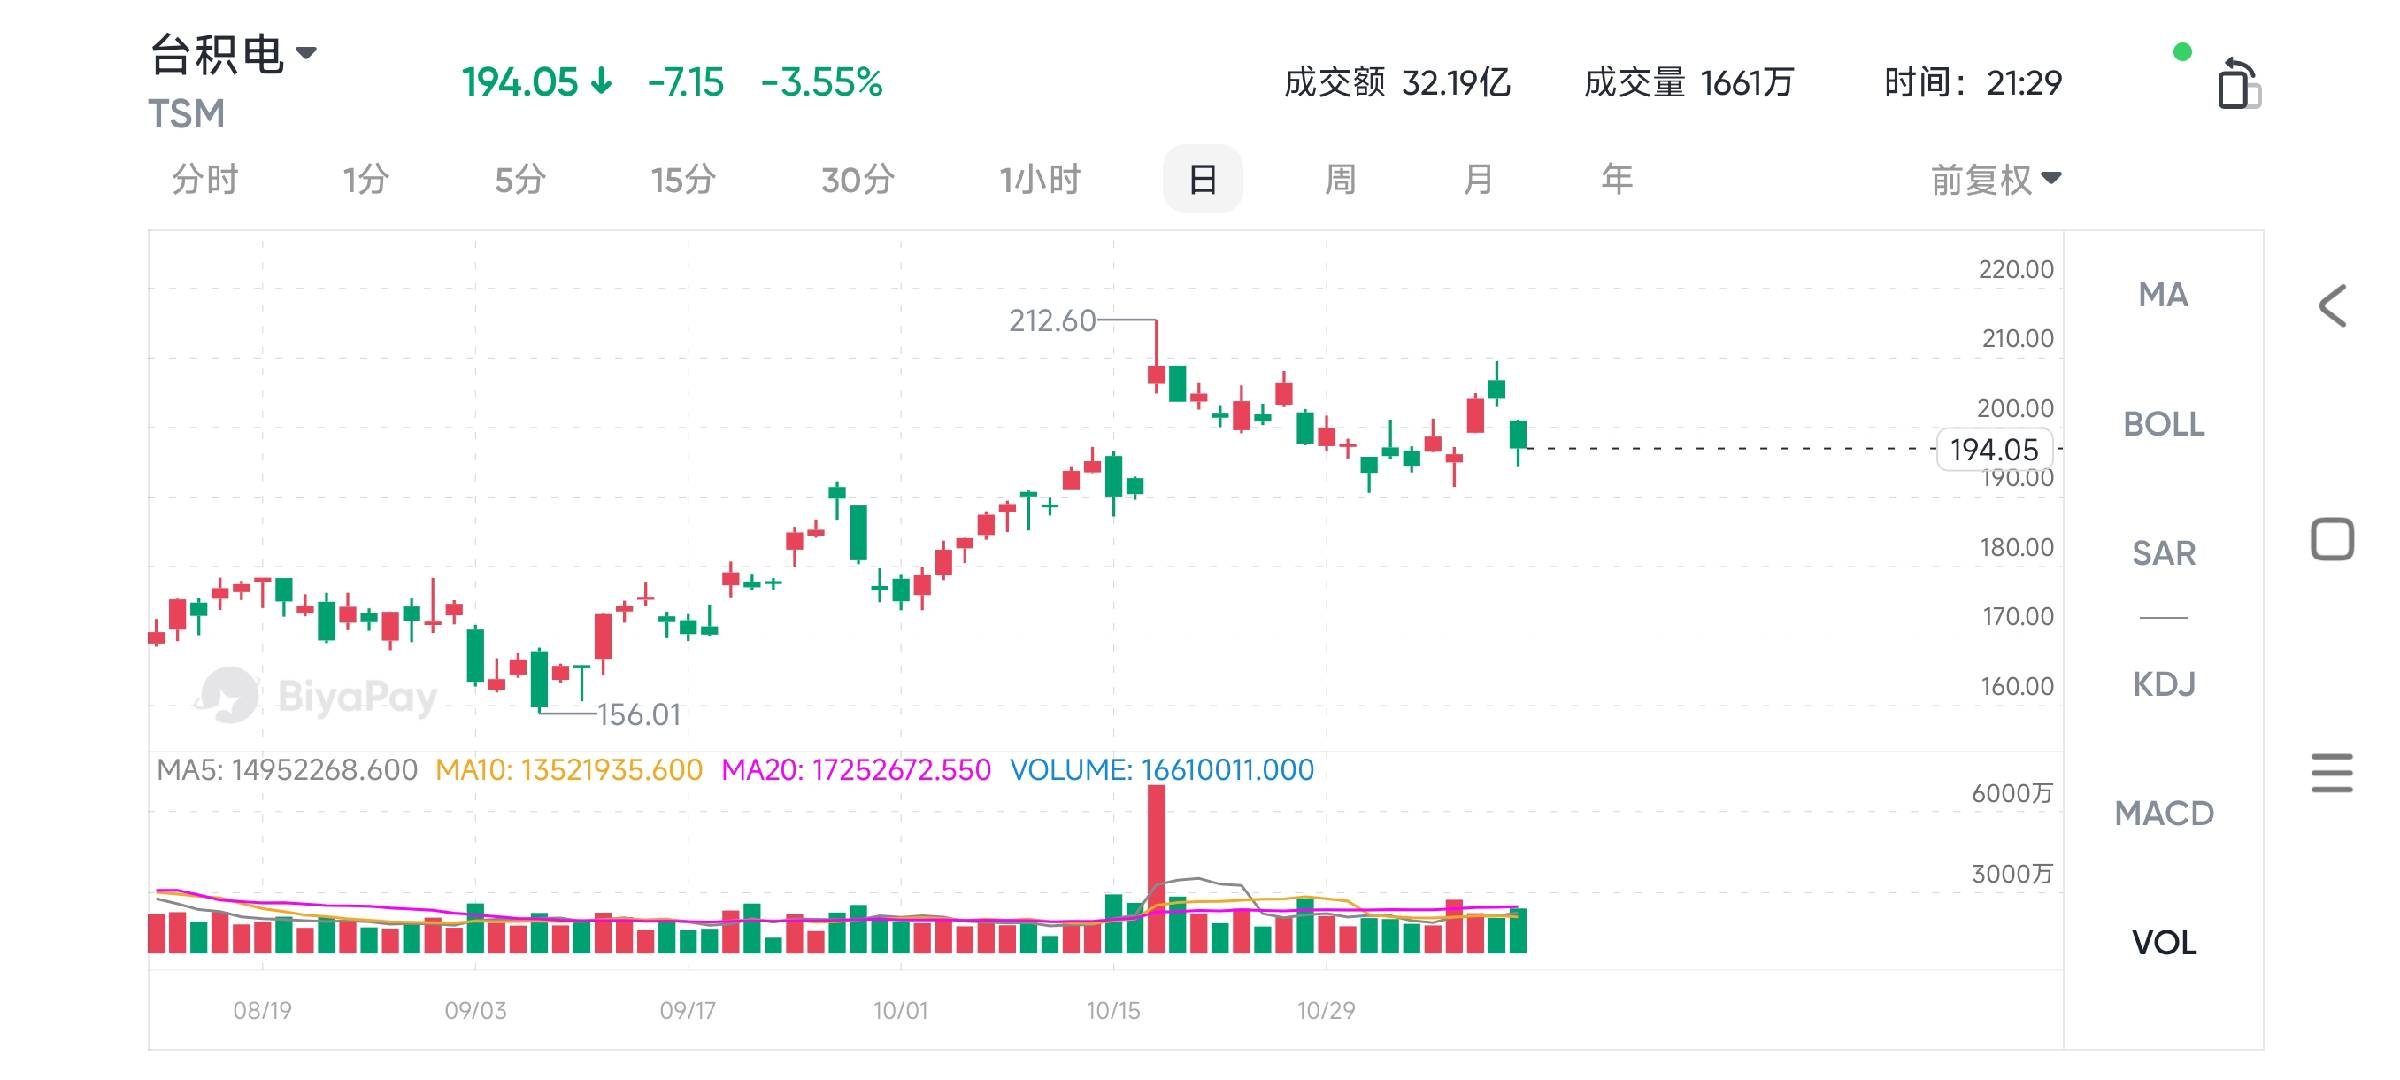
Task: Enable the BOLL overlay indicator
Action: (2163, 424)
